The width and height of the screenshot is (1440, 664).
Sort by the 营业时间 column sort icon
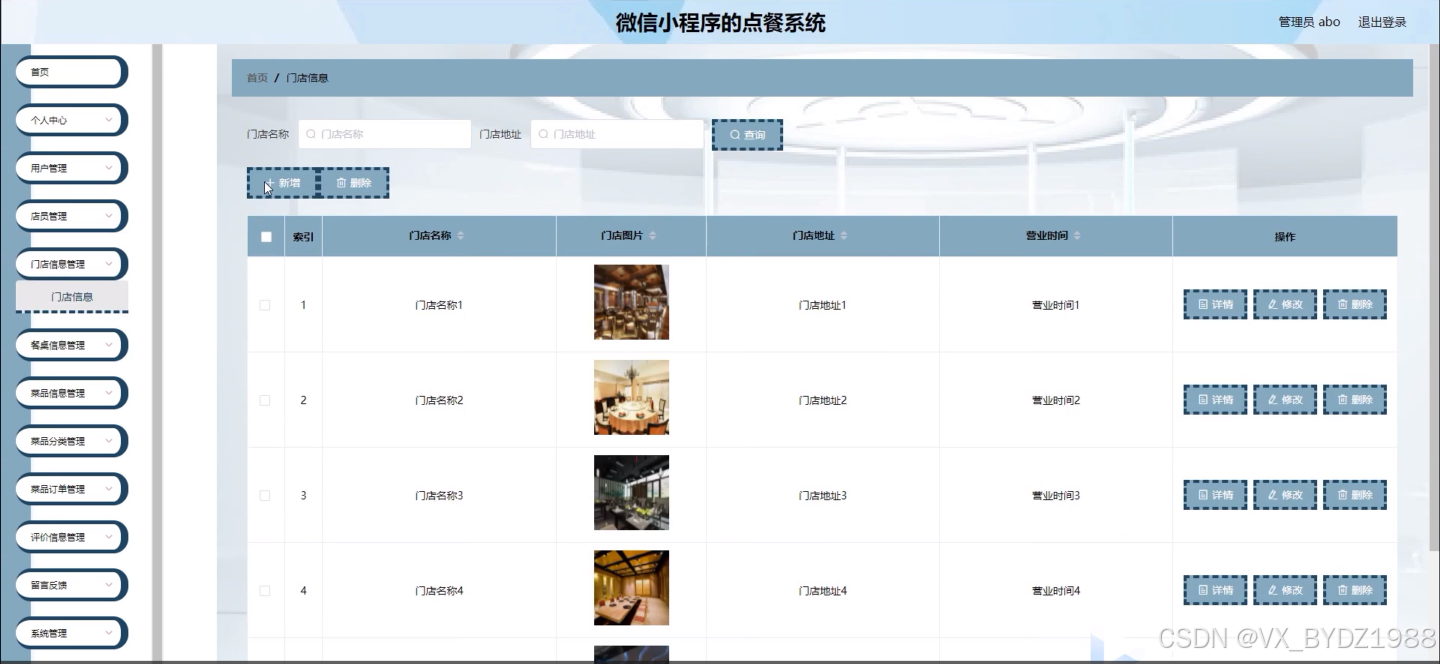[x=1077, y=236]
